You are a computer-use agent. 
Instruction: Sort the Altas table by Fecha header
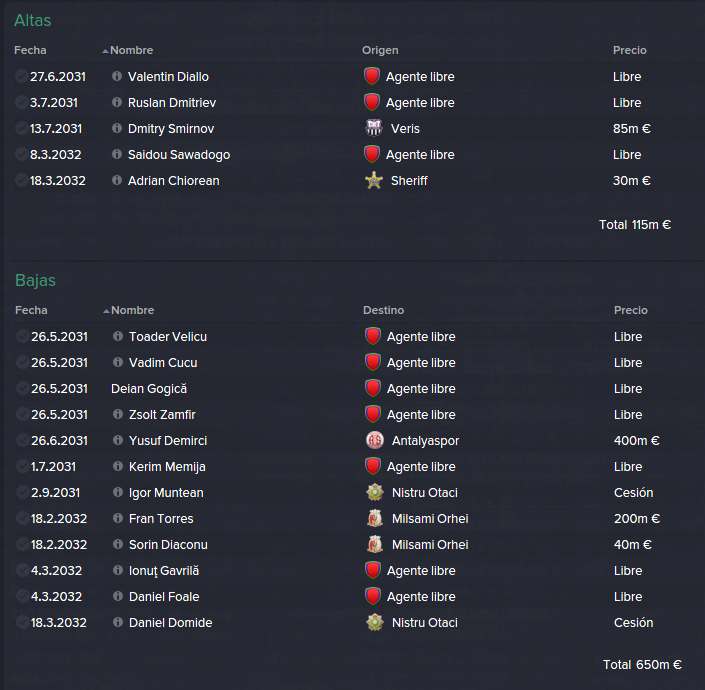(x=30, y=50)
